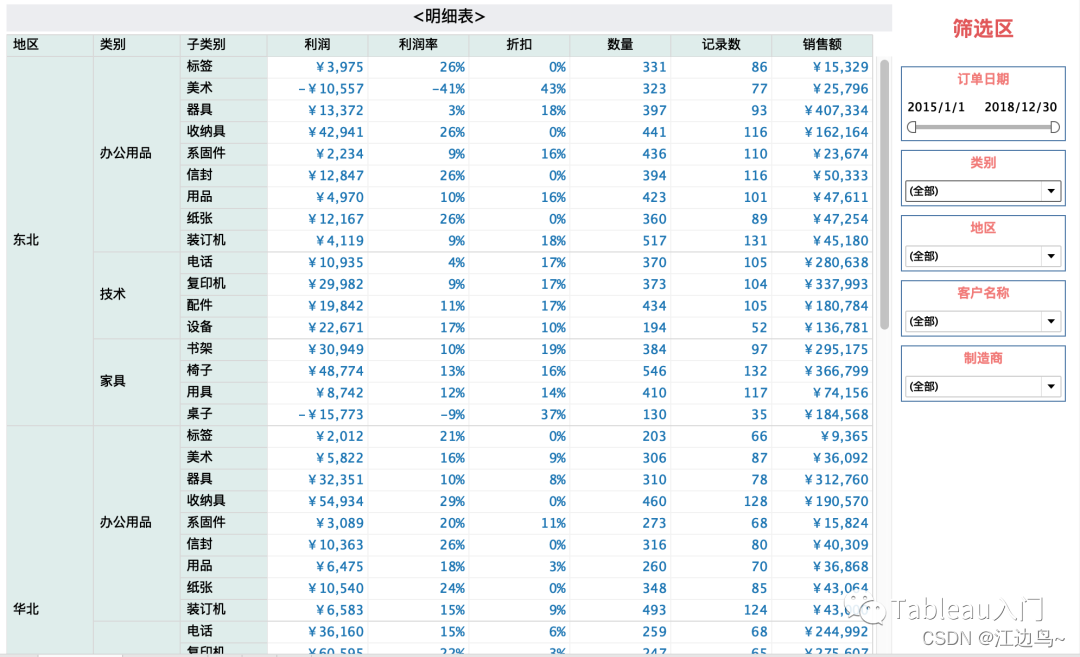Viewport: 1080px width, 657px height.
Task: Open the 地区 filter dropdown
Action: pos(983,256)
